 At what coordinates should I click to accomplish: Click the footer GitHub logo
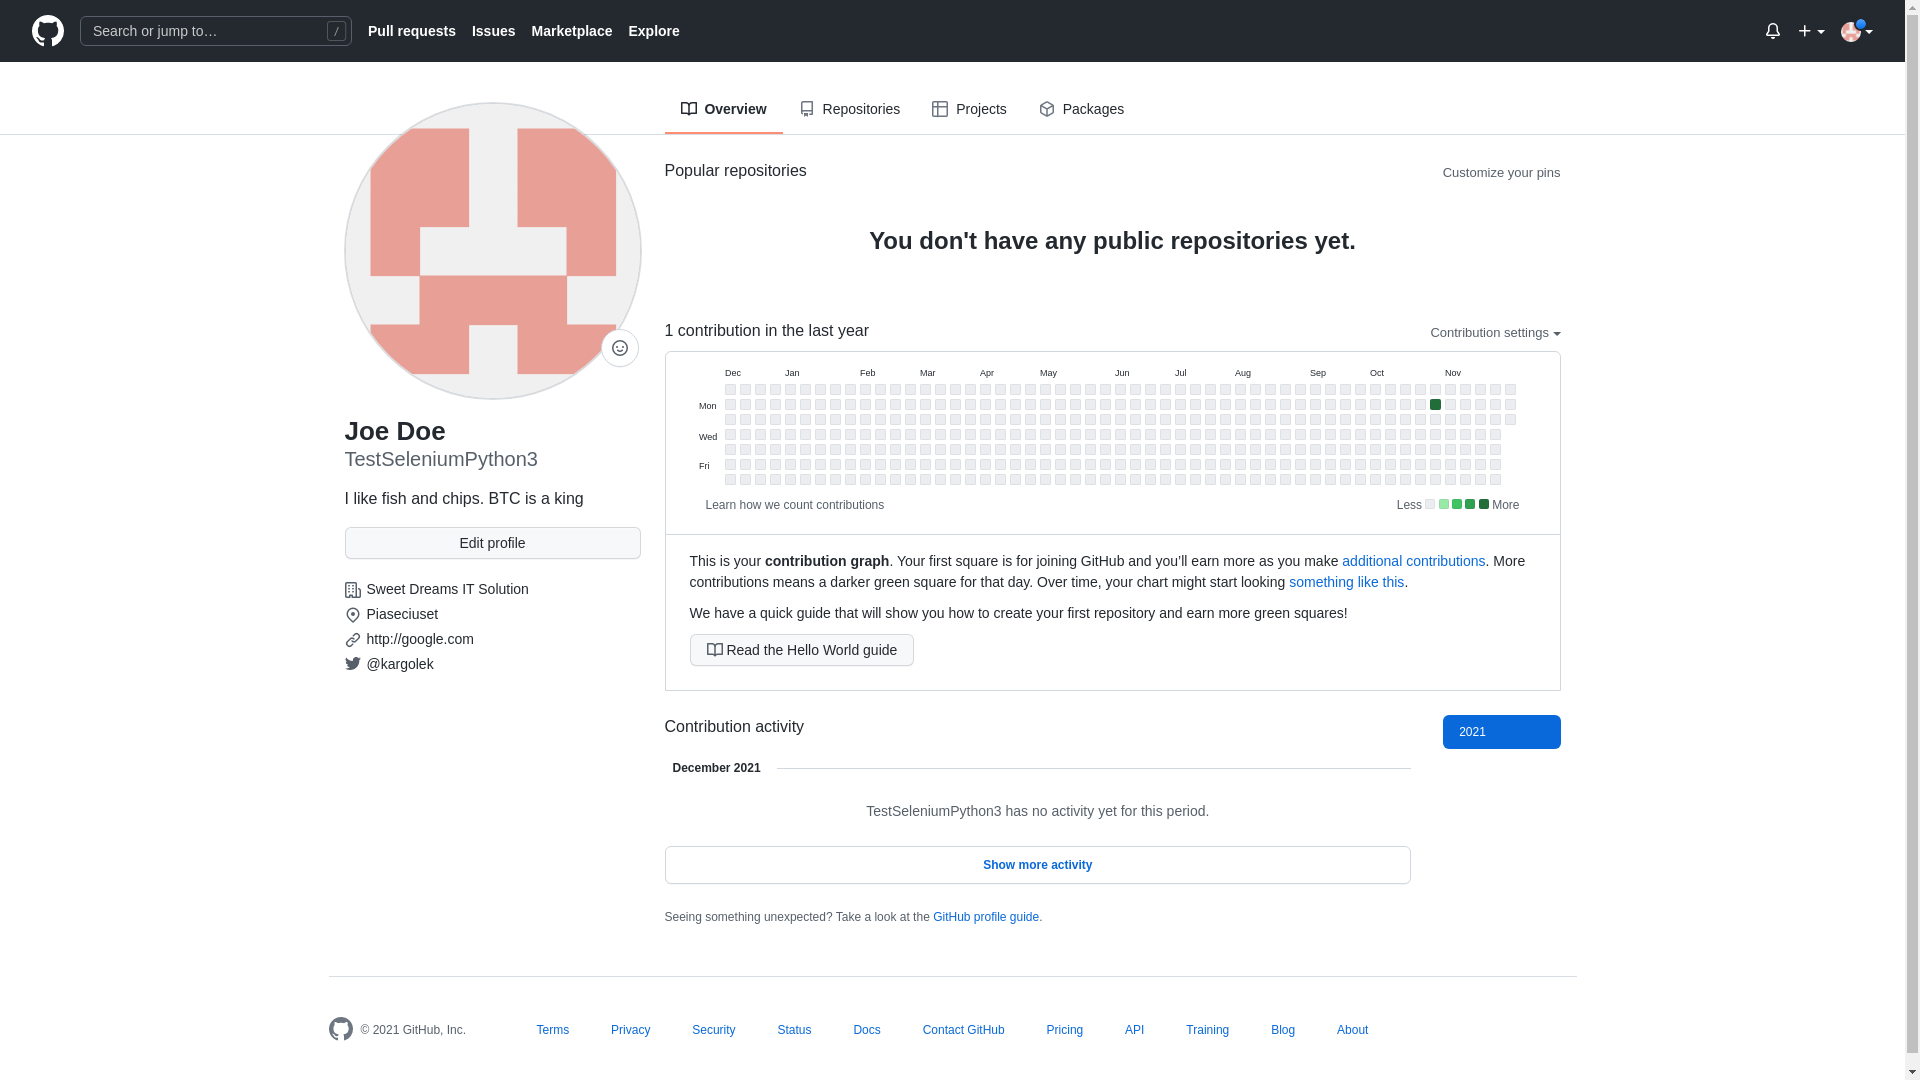[341, 1029]
